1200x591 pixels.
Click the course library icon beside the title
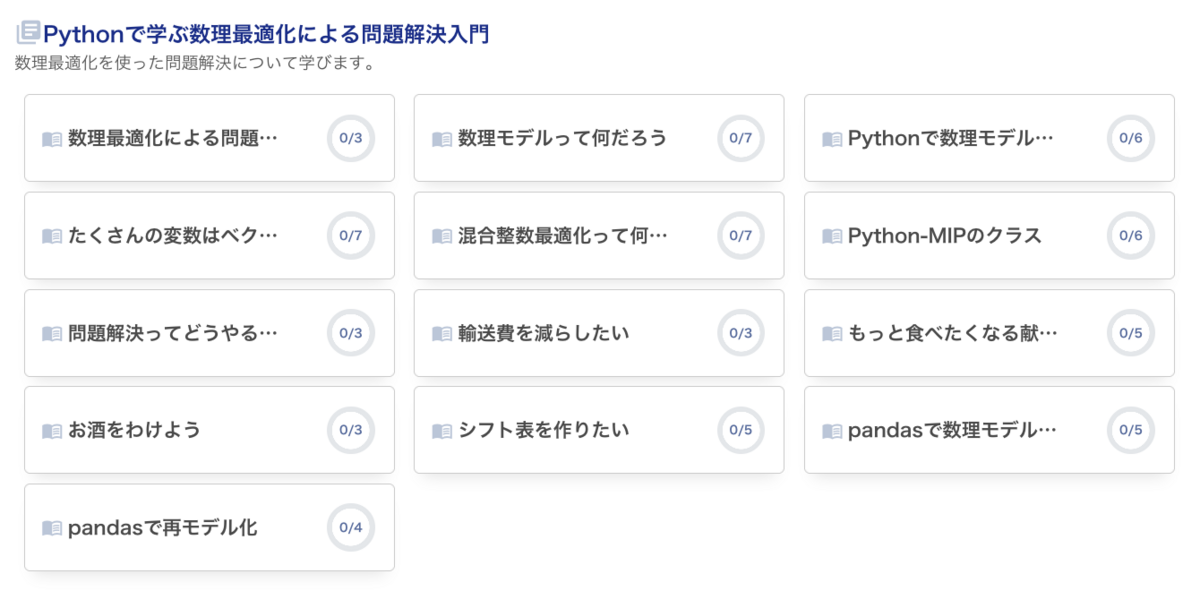[28, 33]
